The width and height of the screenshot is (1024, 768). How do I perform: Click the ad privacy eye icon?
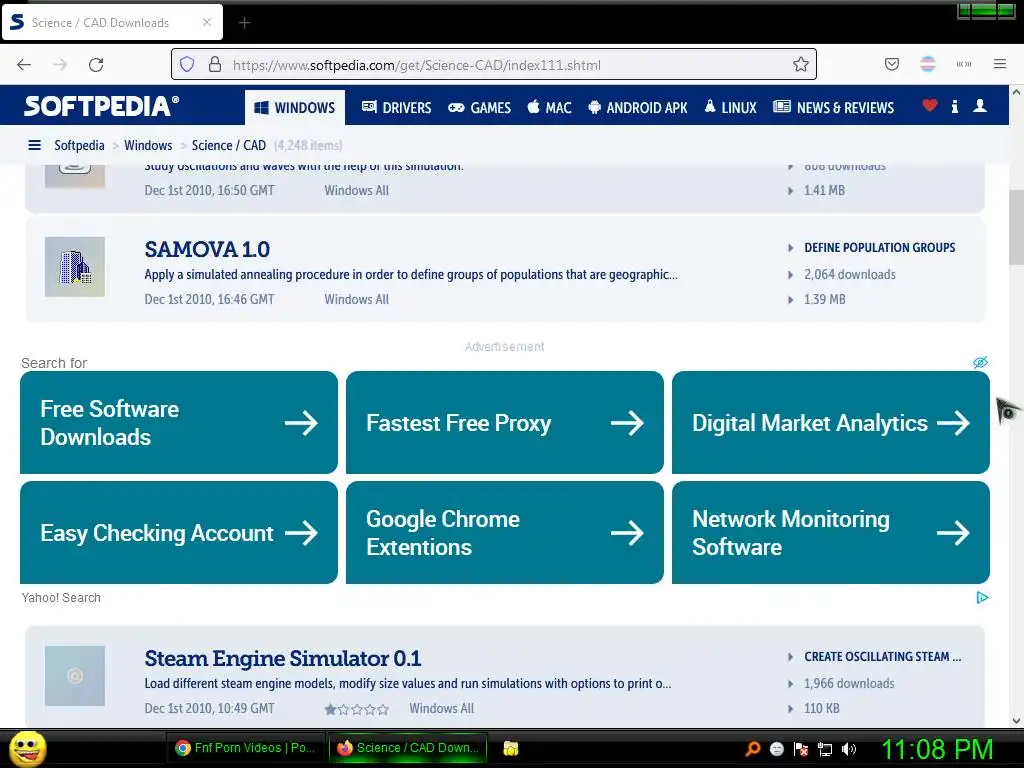(x=980, y=362)
